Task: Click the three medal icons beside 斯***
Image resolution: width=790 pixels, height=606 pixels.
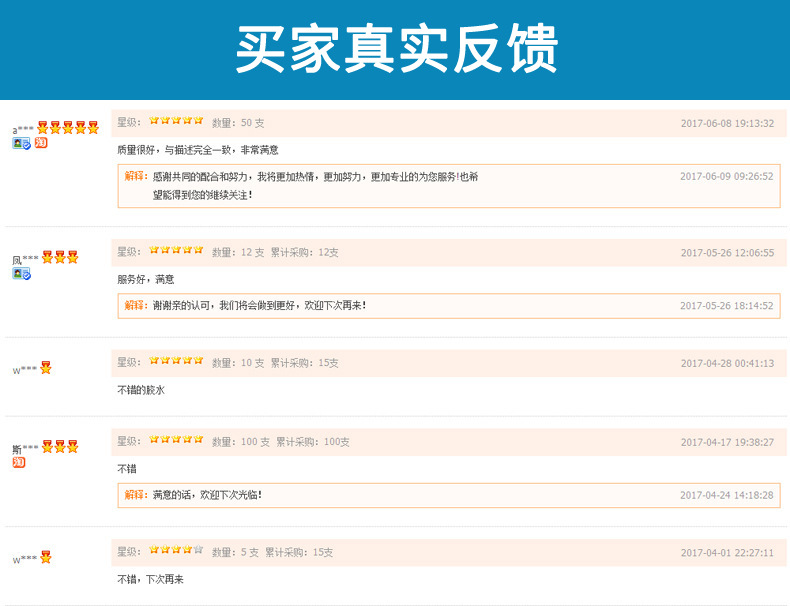Action: pyautogui.click(x=60, y=447)
